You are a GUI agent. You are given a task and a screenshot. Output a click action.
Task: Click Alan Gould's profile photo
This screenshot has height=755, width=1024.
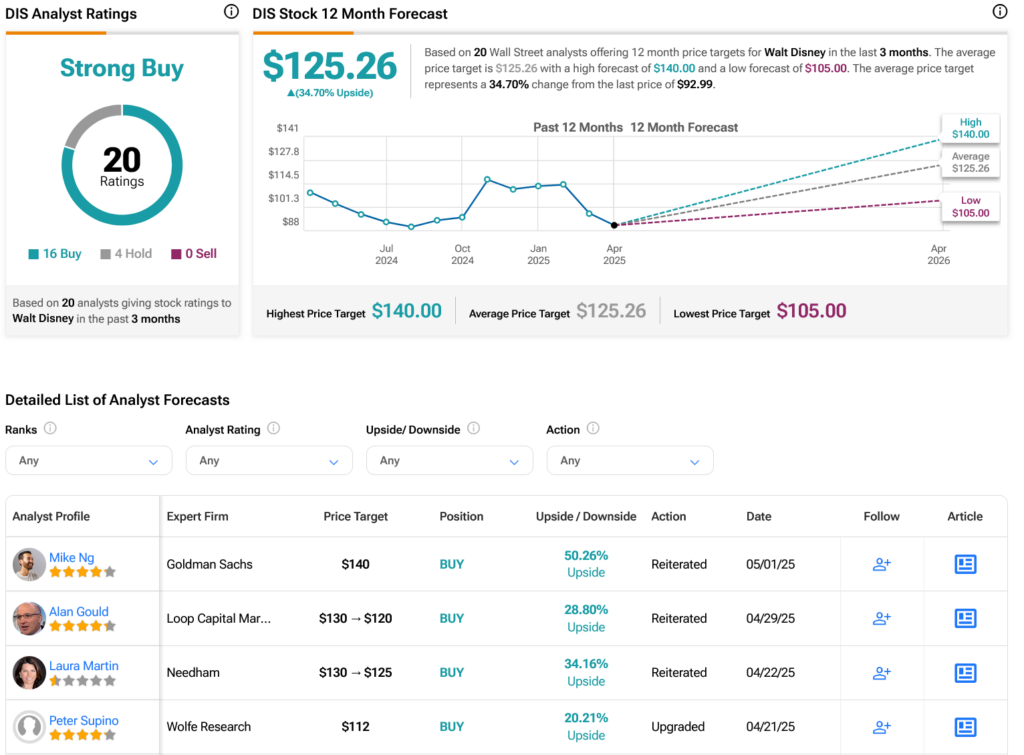(29, 618)
